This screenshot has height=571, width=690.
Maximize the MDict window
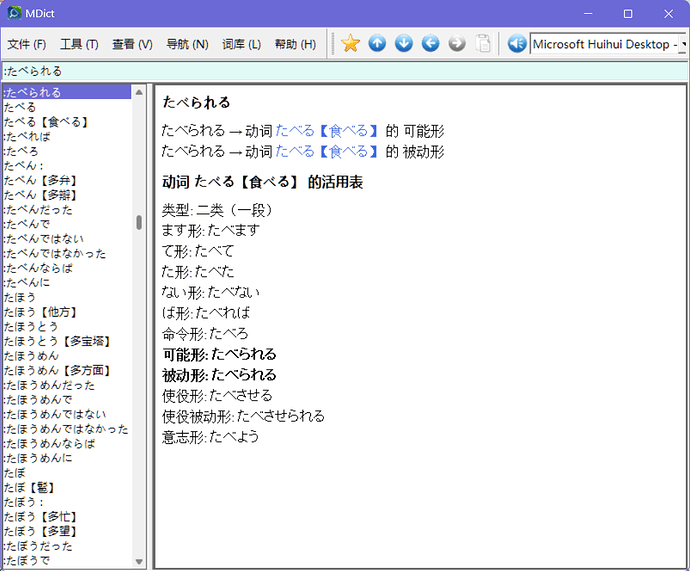[628, 14]
